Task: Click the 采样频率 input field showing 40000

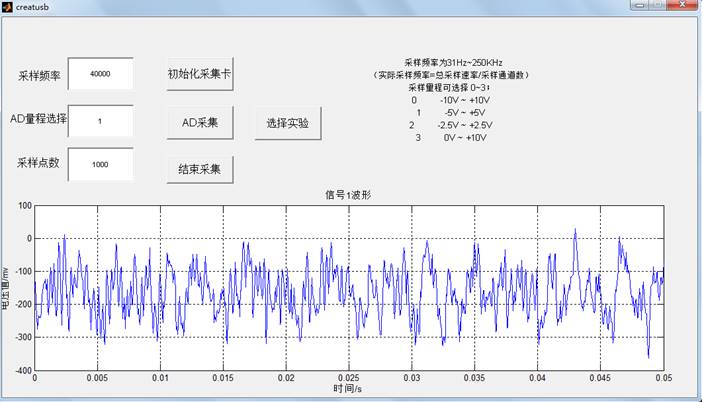Action: pos(100,74)
